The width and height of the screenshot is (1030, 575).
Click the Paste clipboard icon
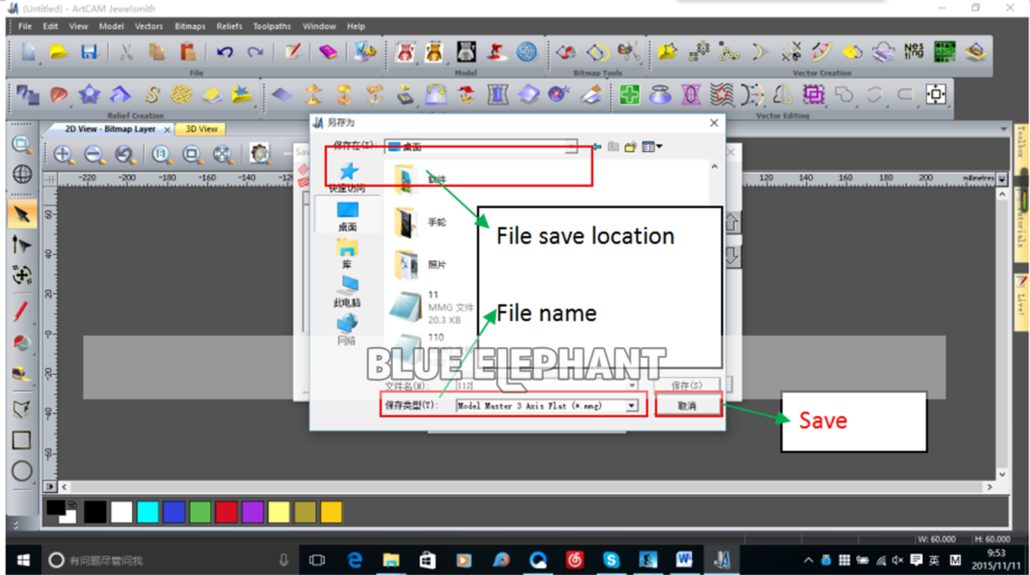[188, 52]
